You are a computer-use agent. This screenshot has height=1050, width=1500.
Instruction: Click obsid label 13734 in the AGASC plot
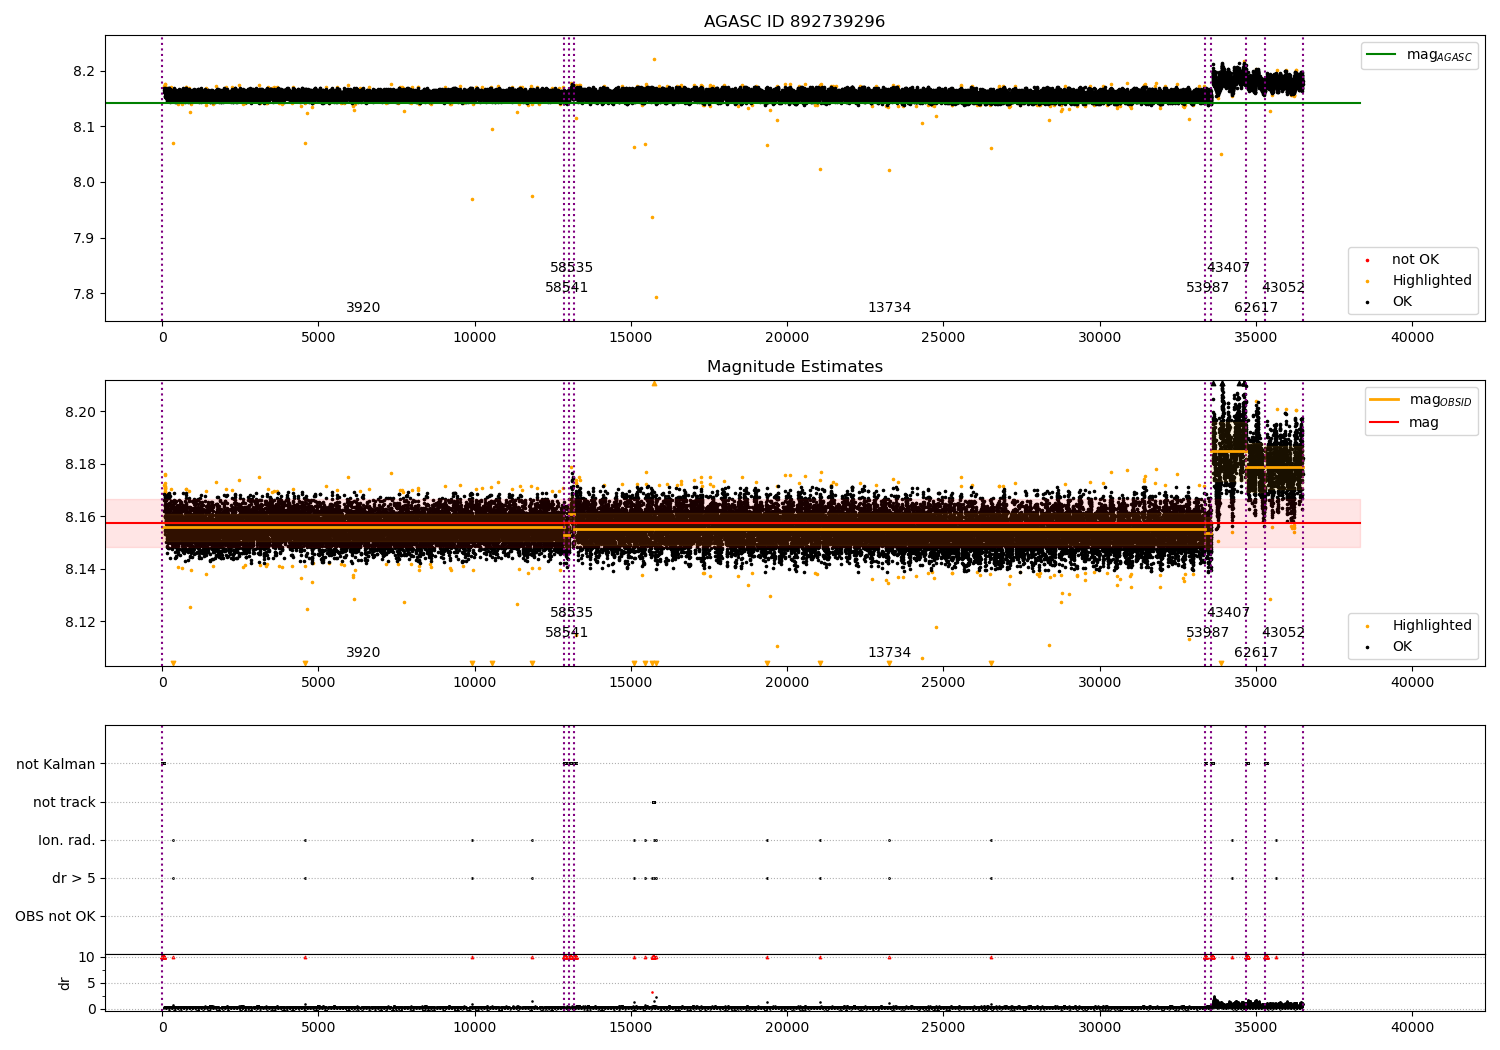(x=889, y=308)
